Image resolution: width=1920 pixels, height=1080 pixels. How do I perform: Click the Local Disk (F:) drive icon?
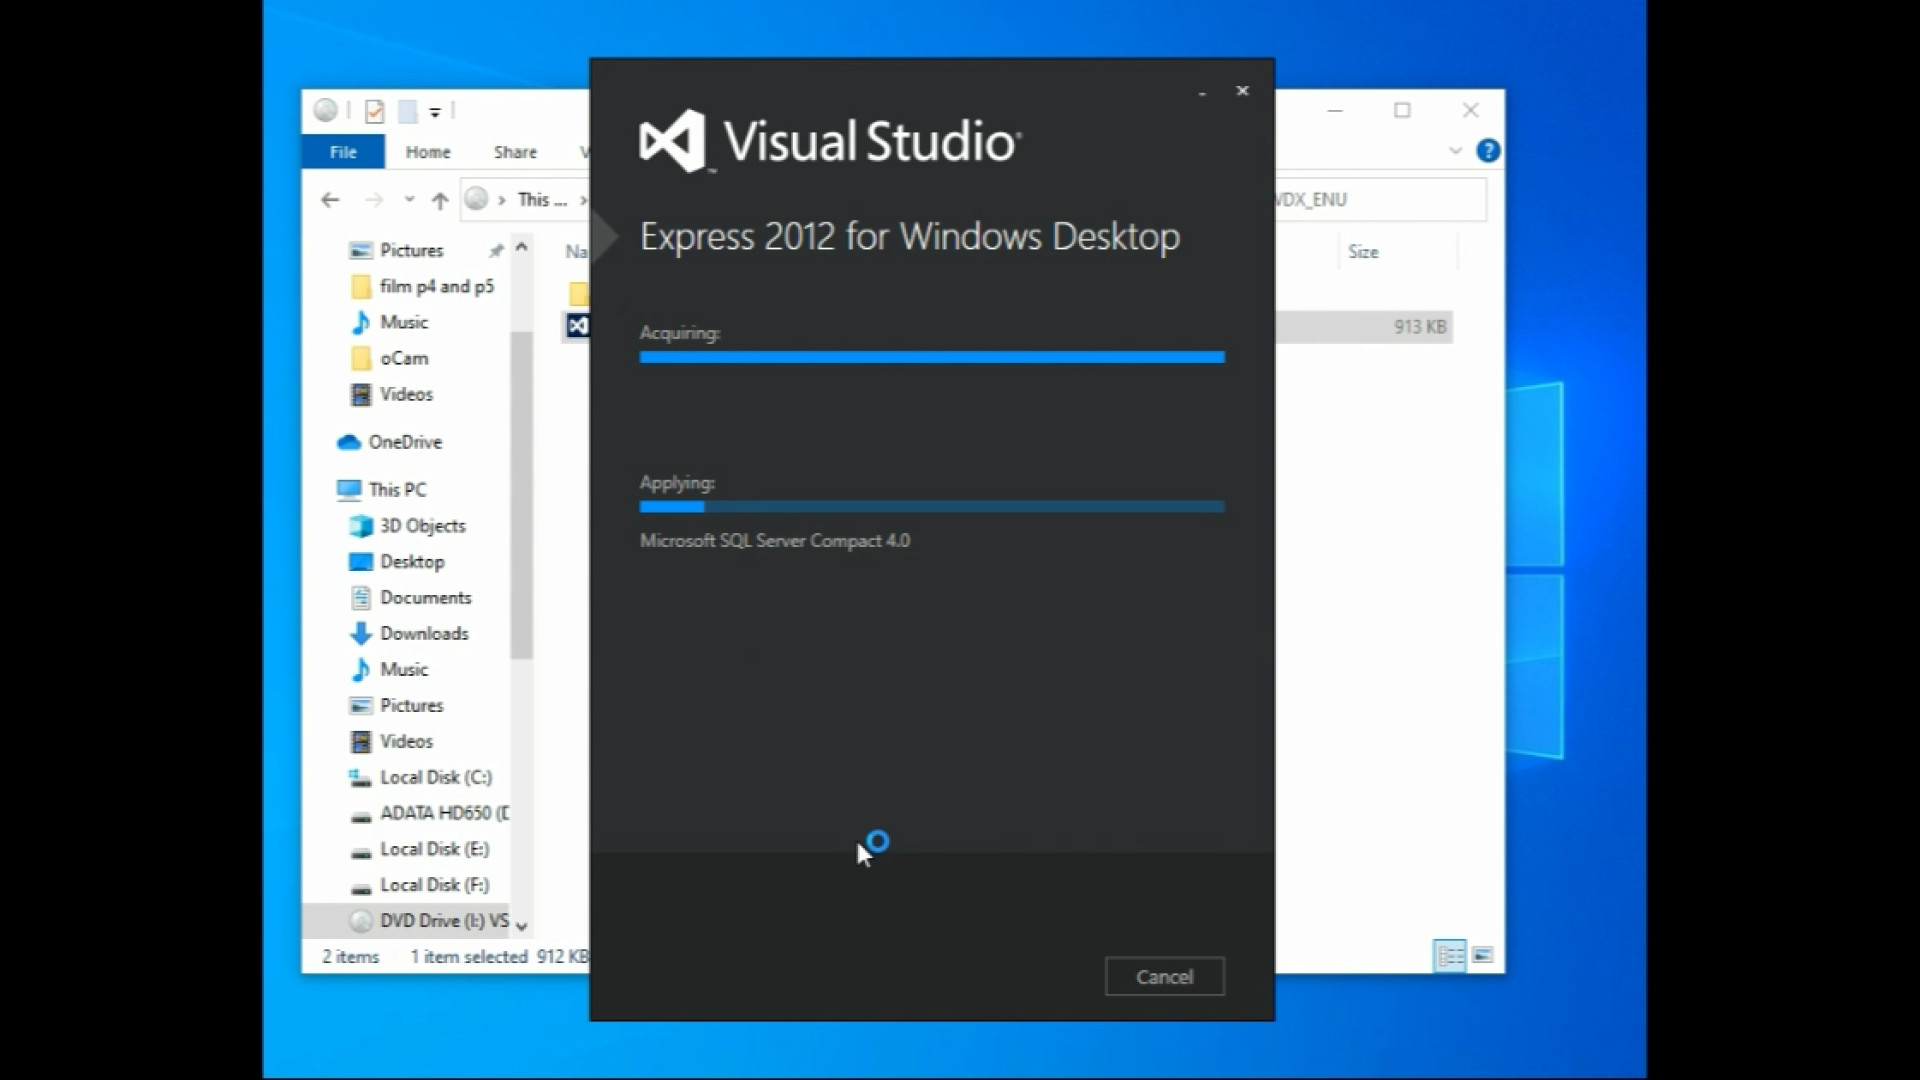click(x=361, y=888)
